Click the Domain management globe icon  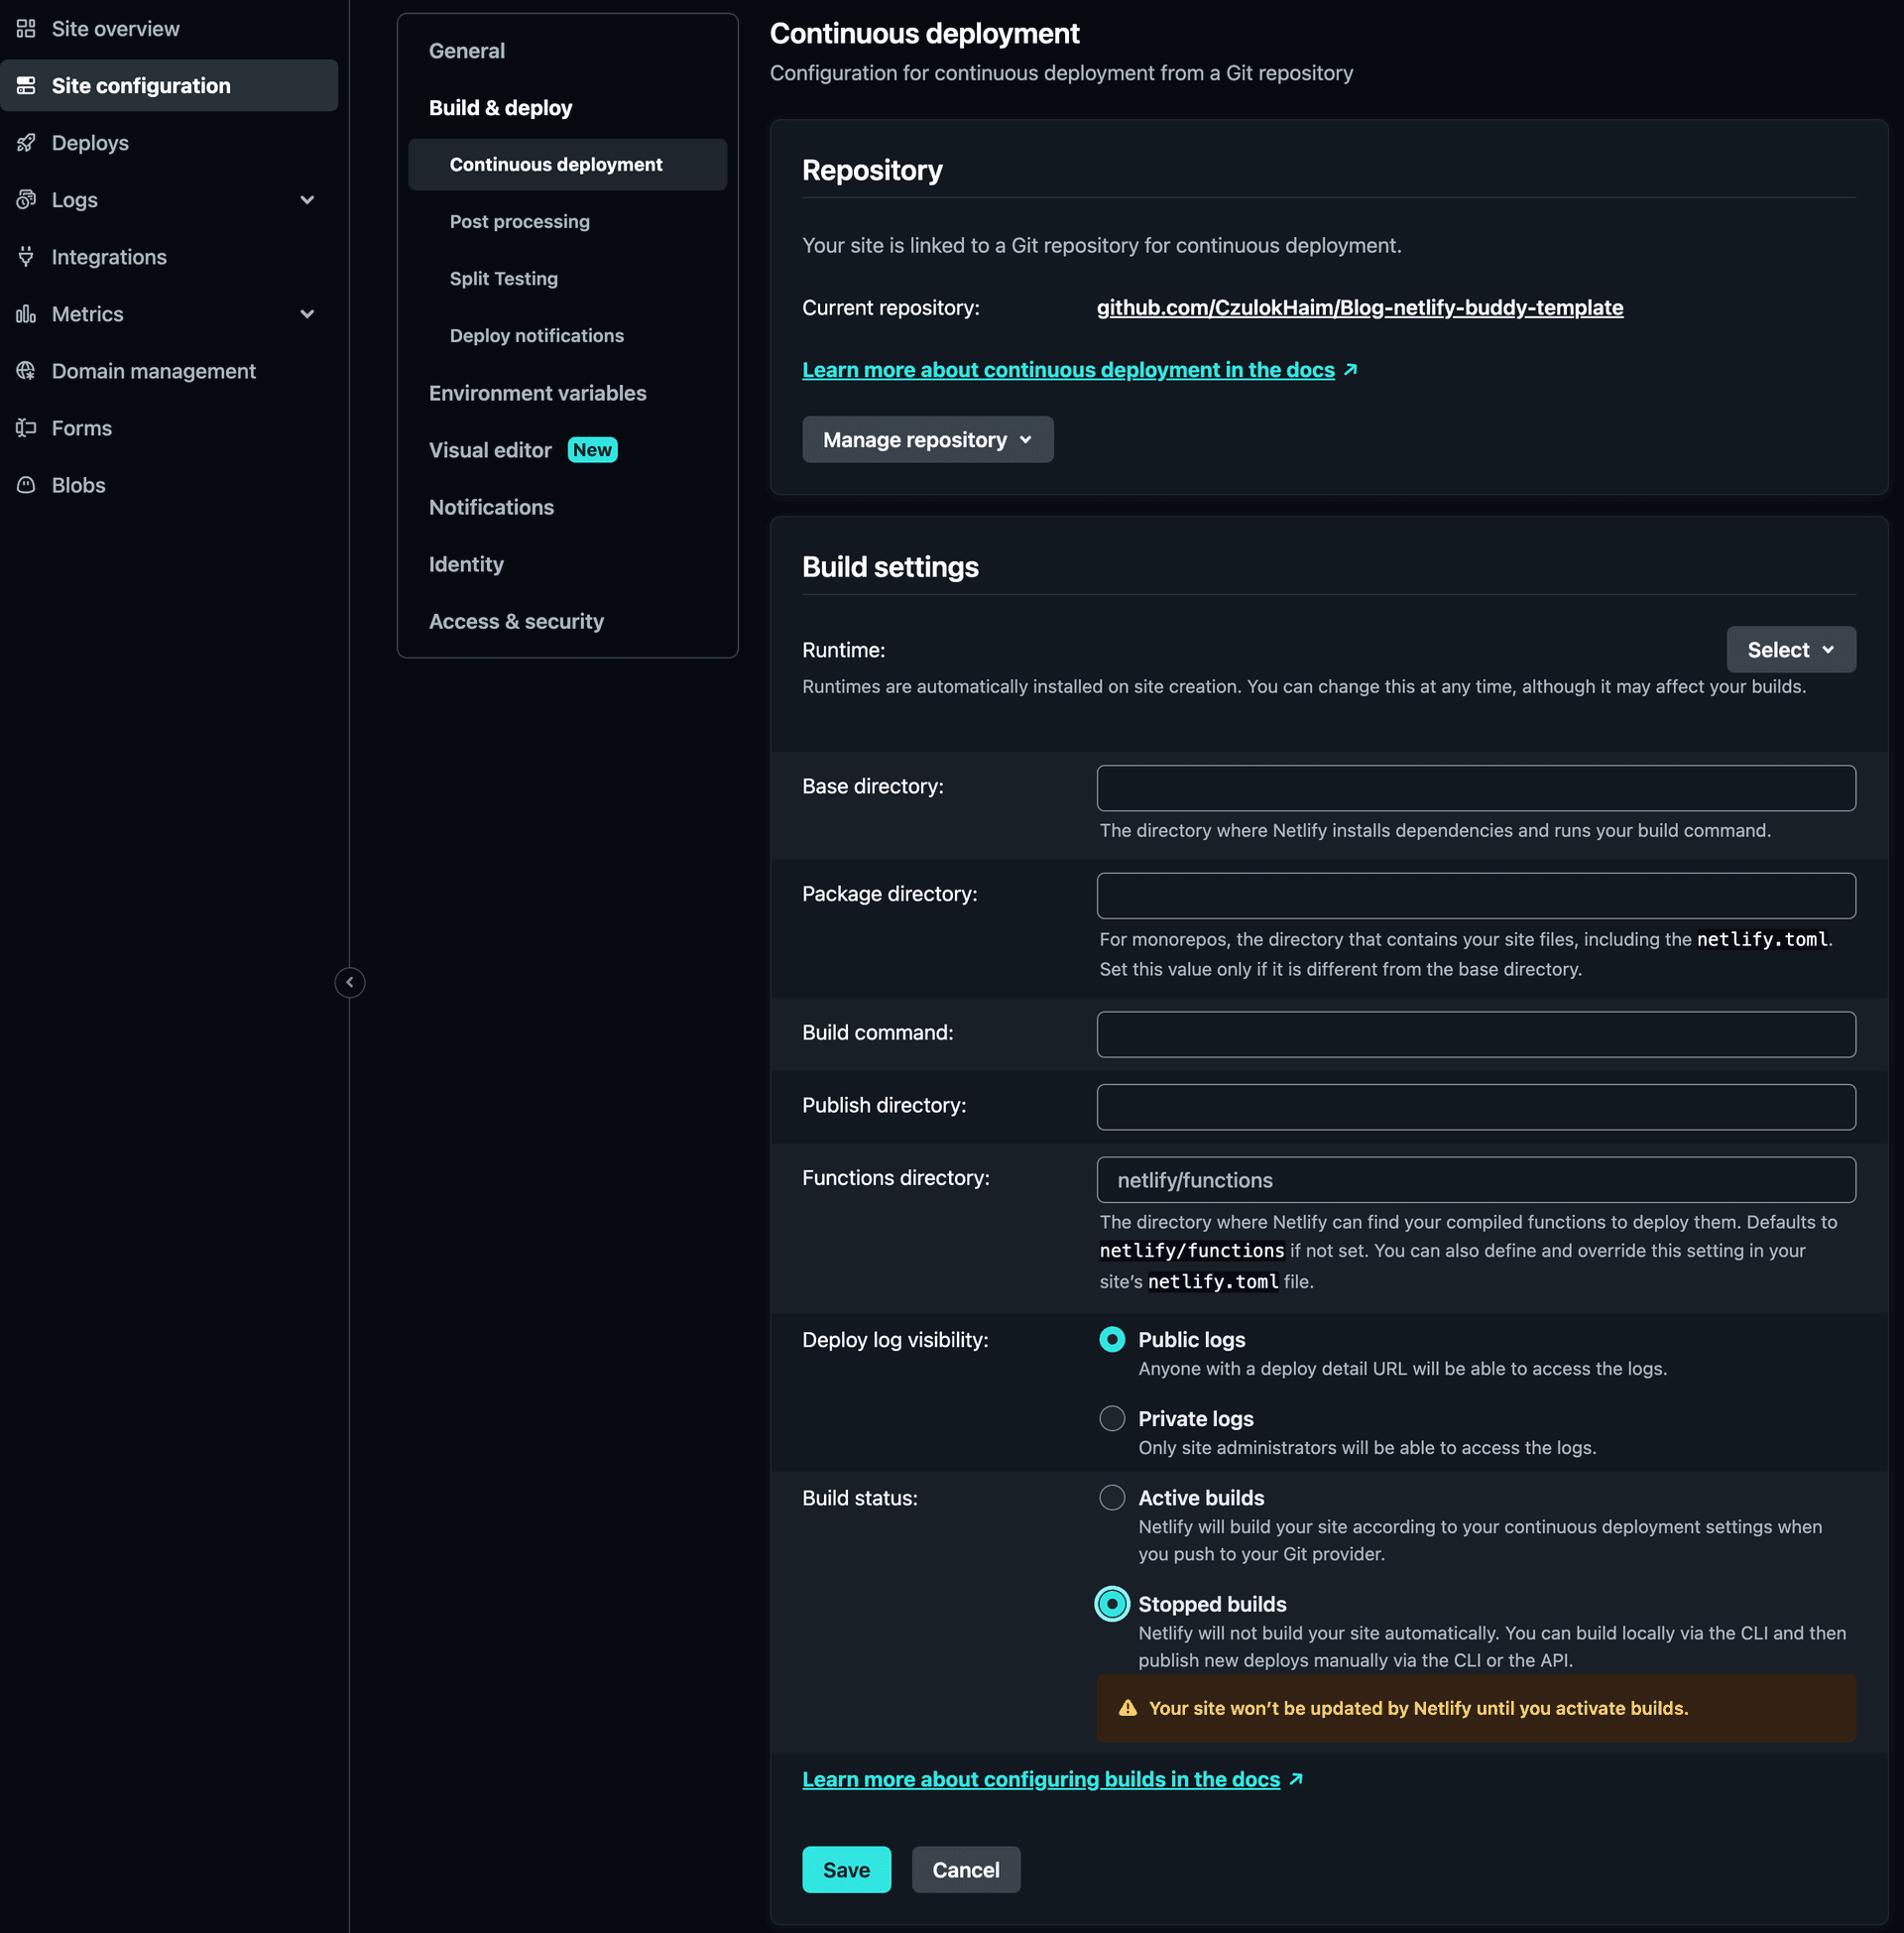[x=26, y=370]
